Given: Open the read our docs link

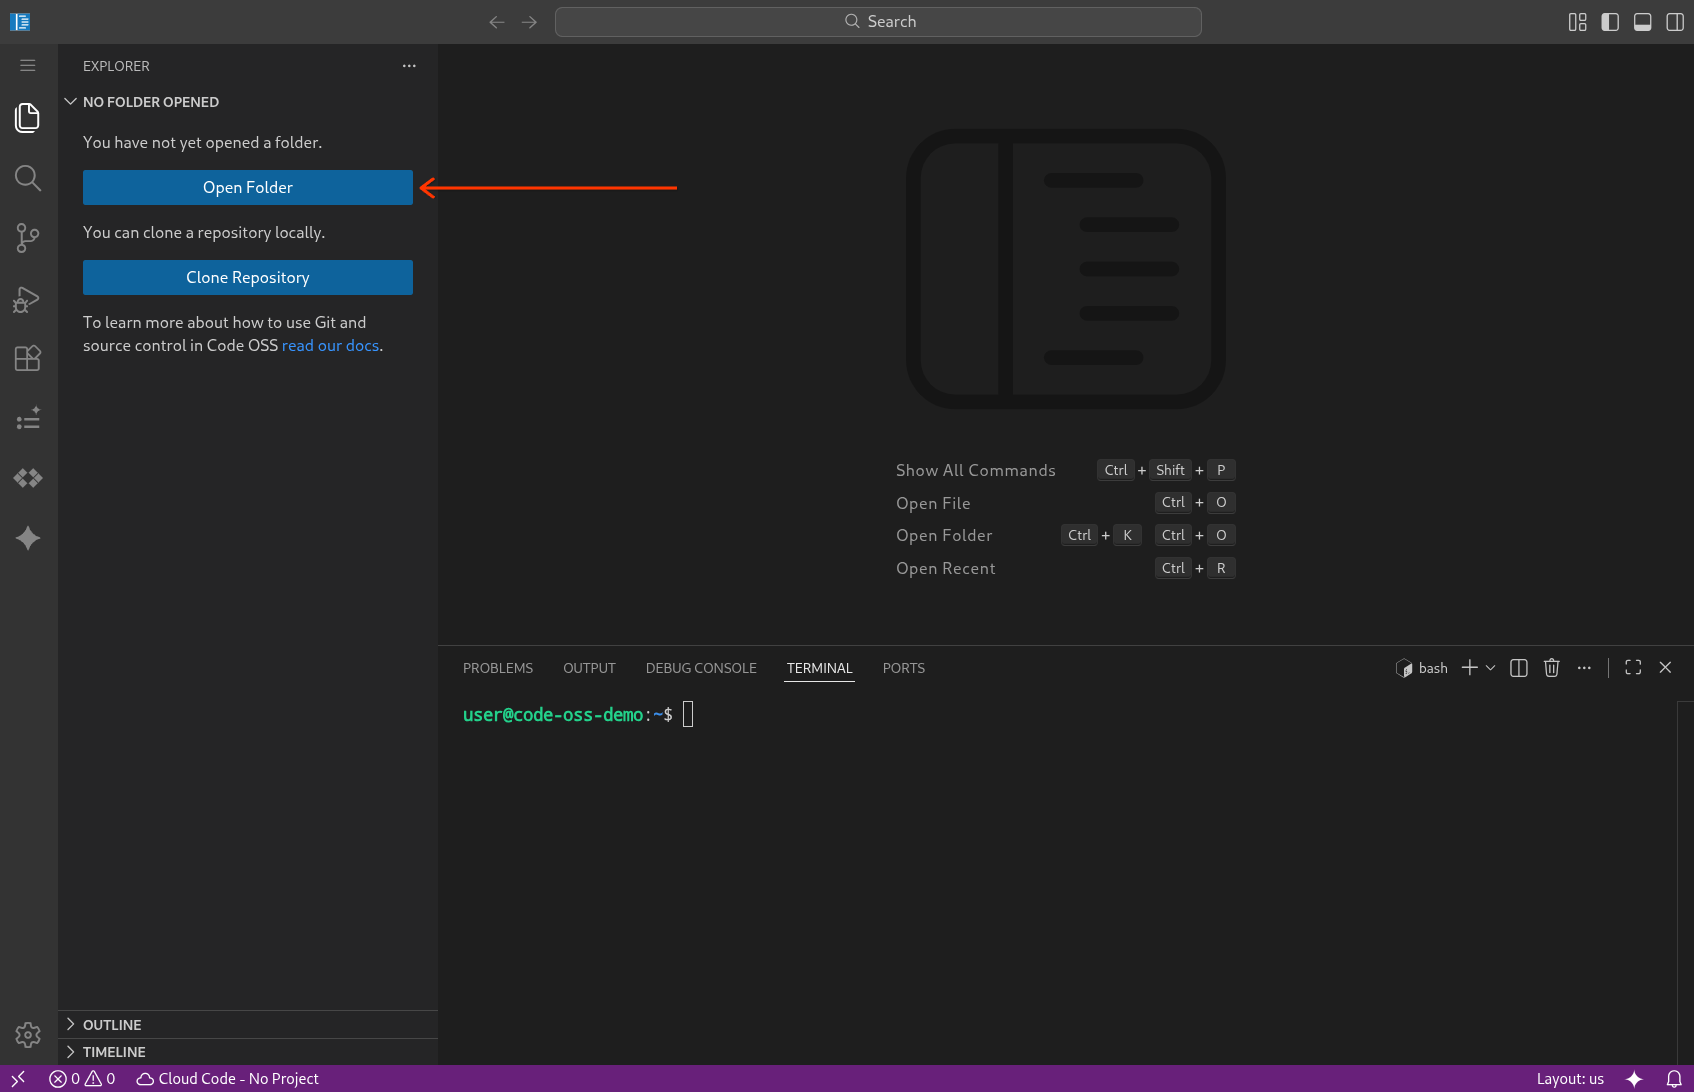Looking at the screenshot, I should [330, 345].
